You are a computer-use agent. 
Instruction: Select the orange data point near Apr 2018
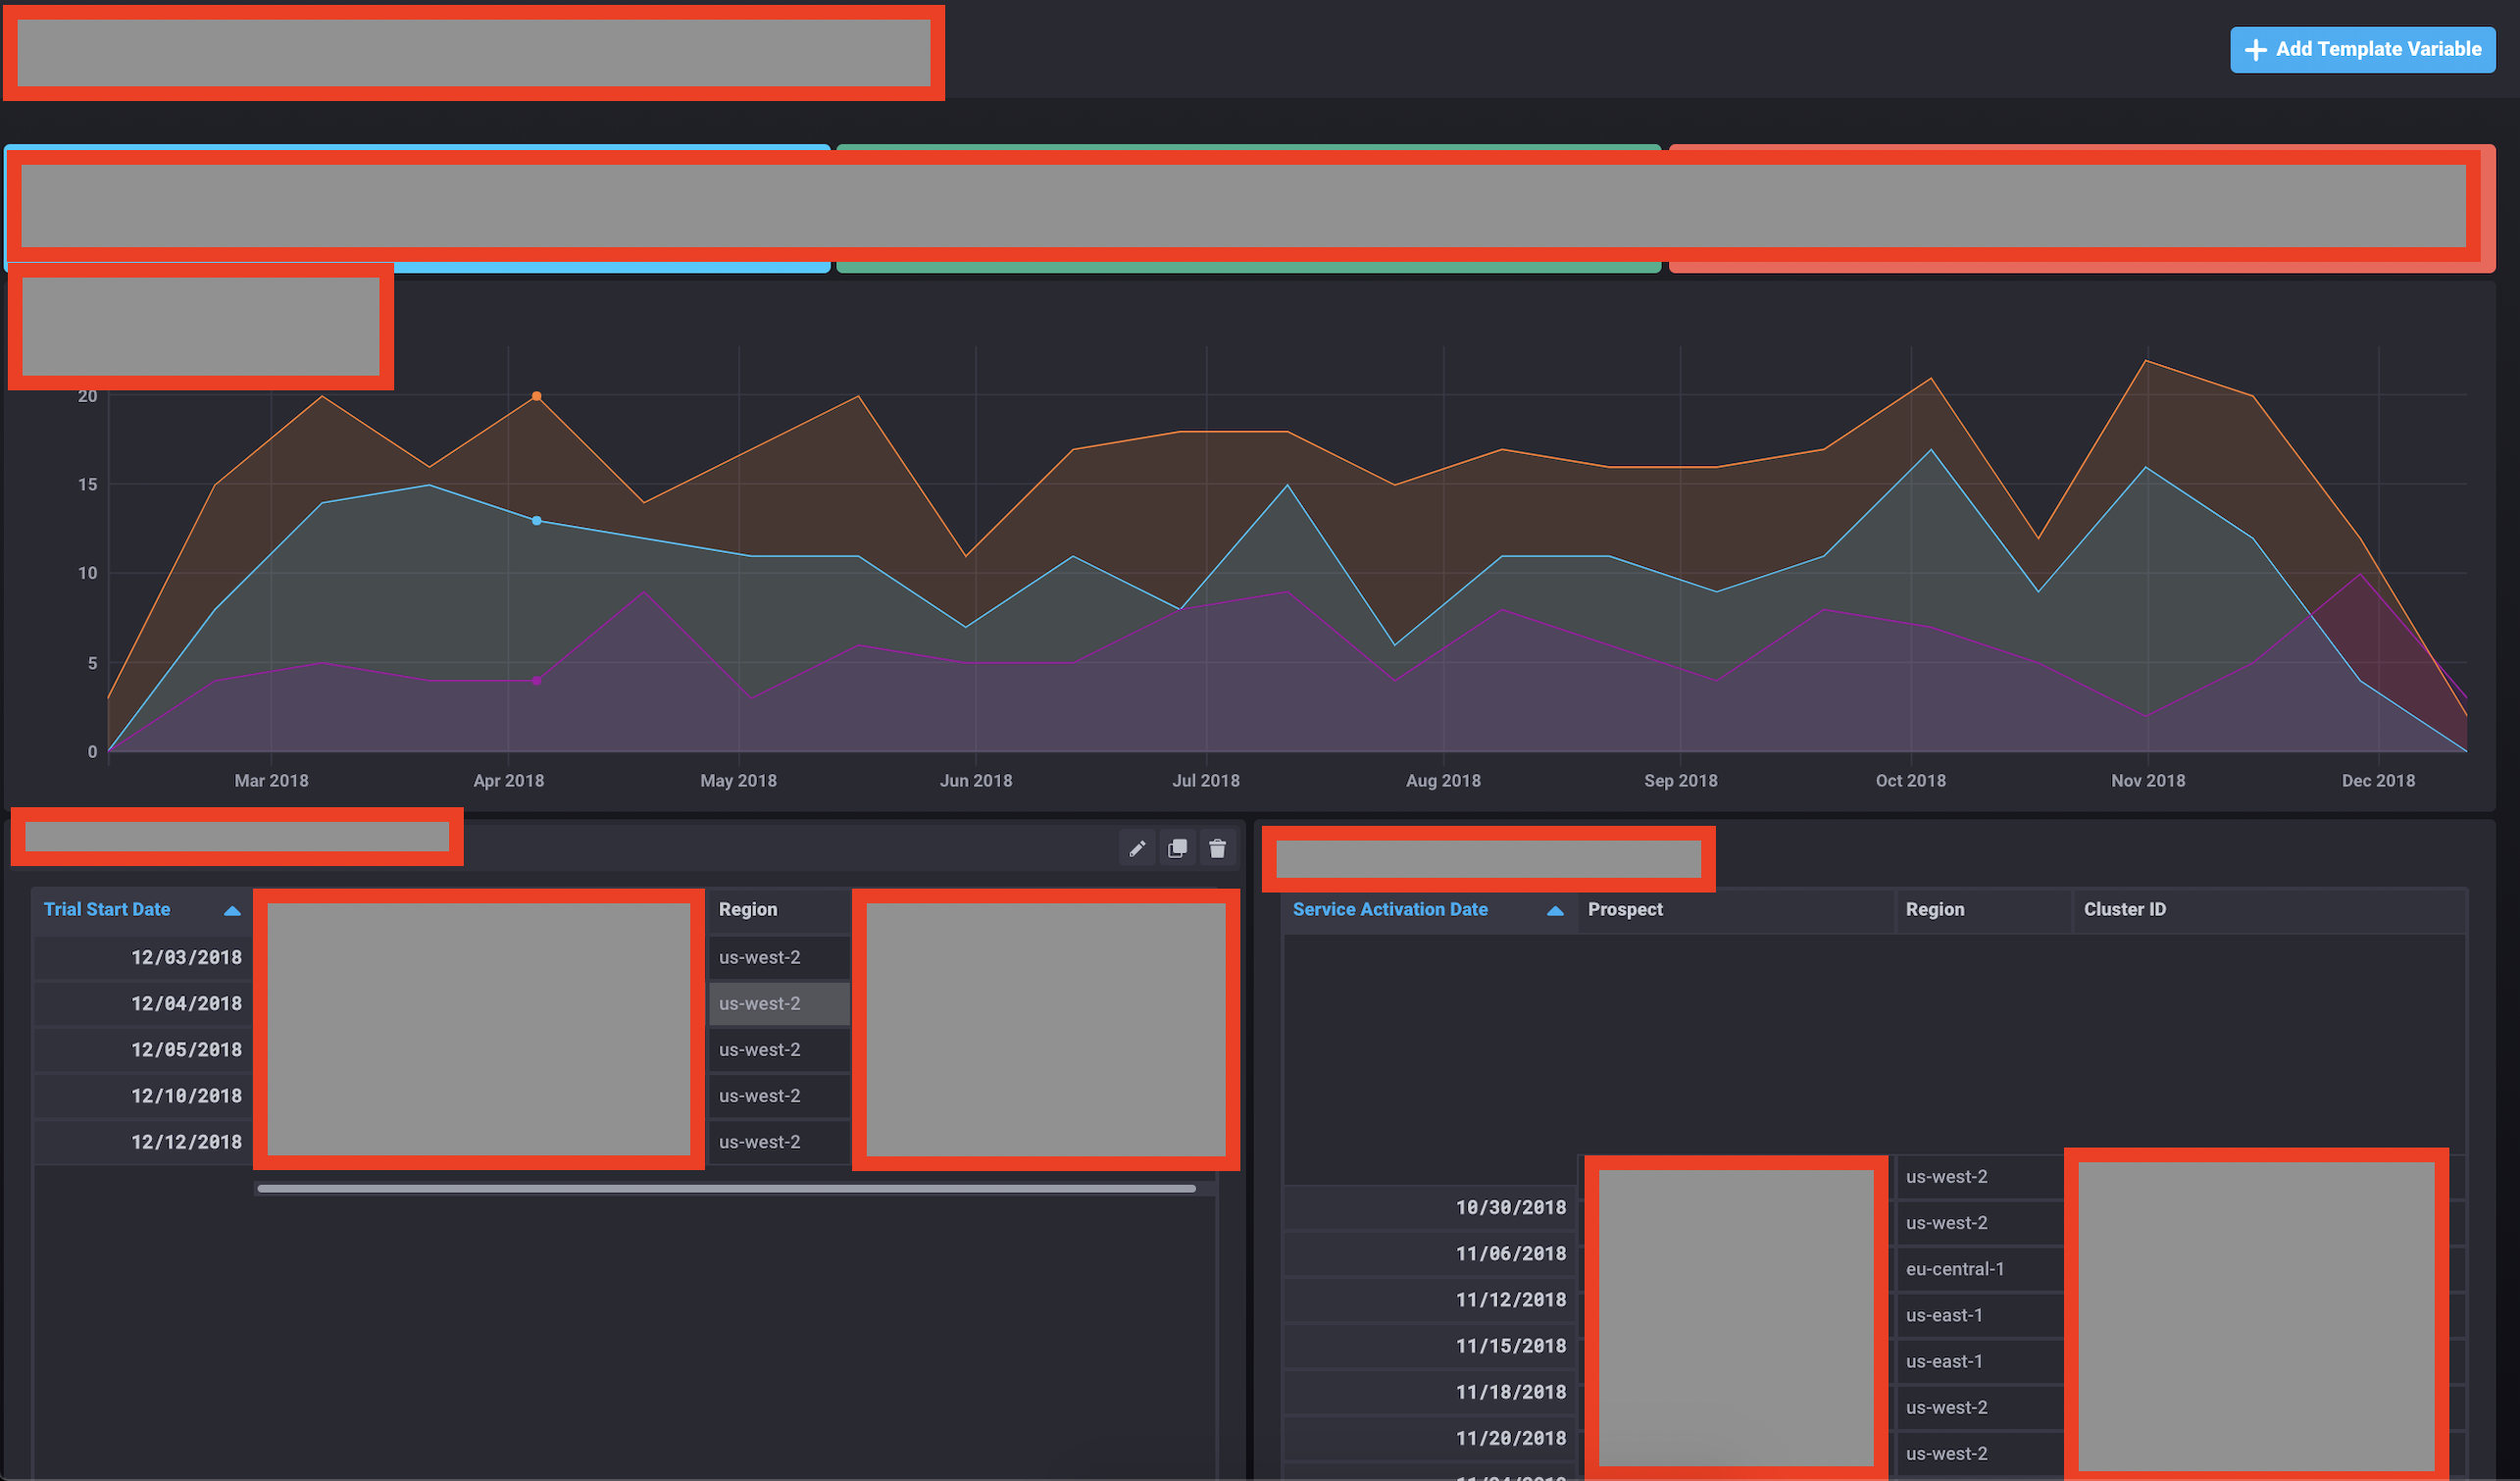(x=536, y=396)
